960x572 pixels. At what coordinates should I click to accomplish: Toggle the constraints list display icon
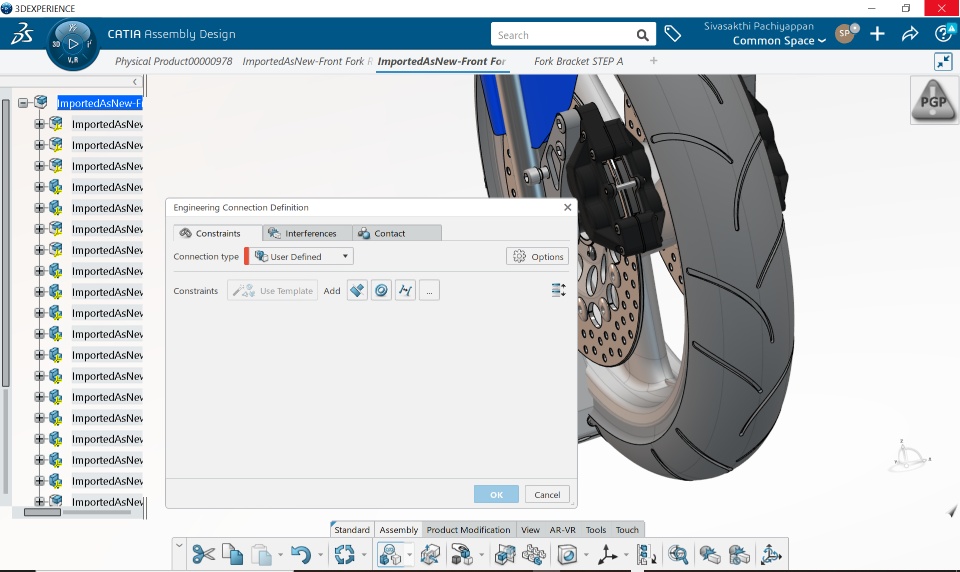[x=558, y=290]
